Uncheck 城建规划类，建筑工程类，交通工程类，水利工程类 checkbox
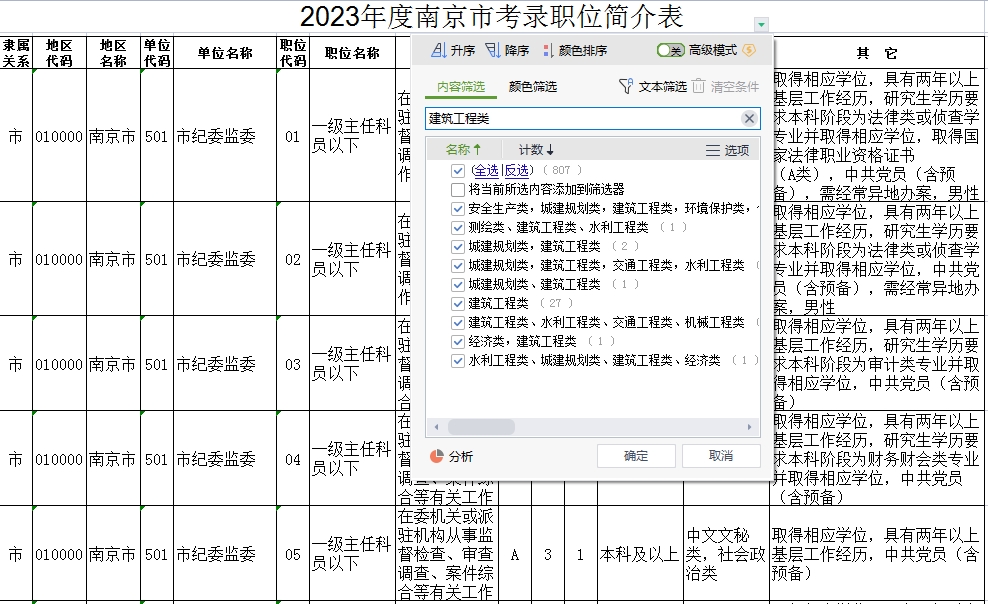Screen dimensions: 988x604 click(458, 266)
